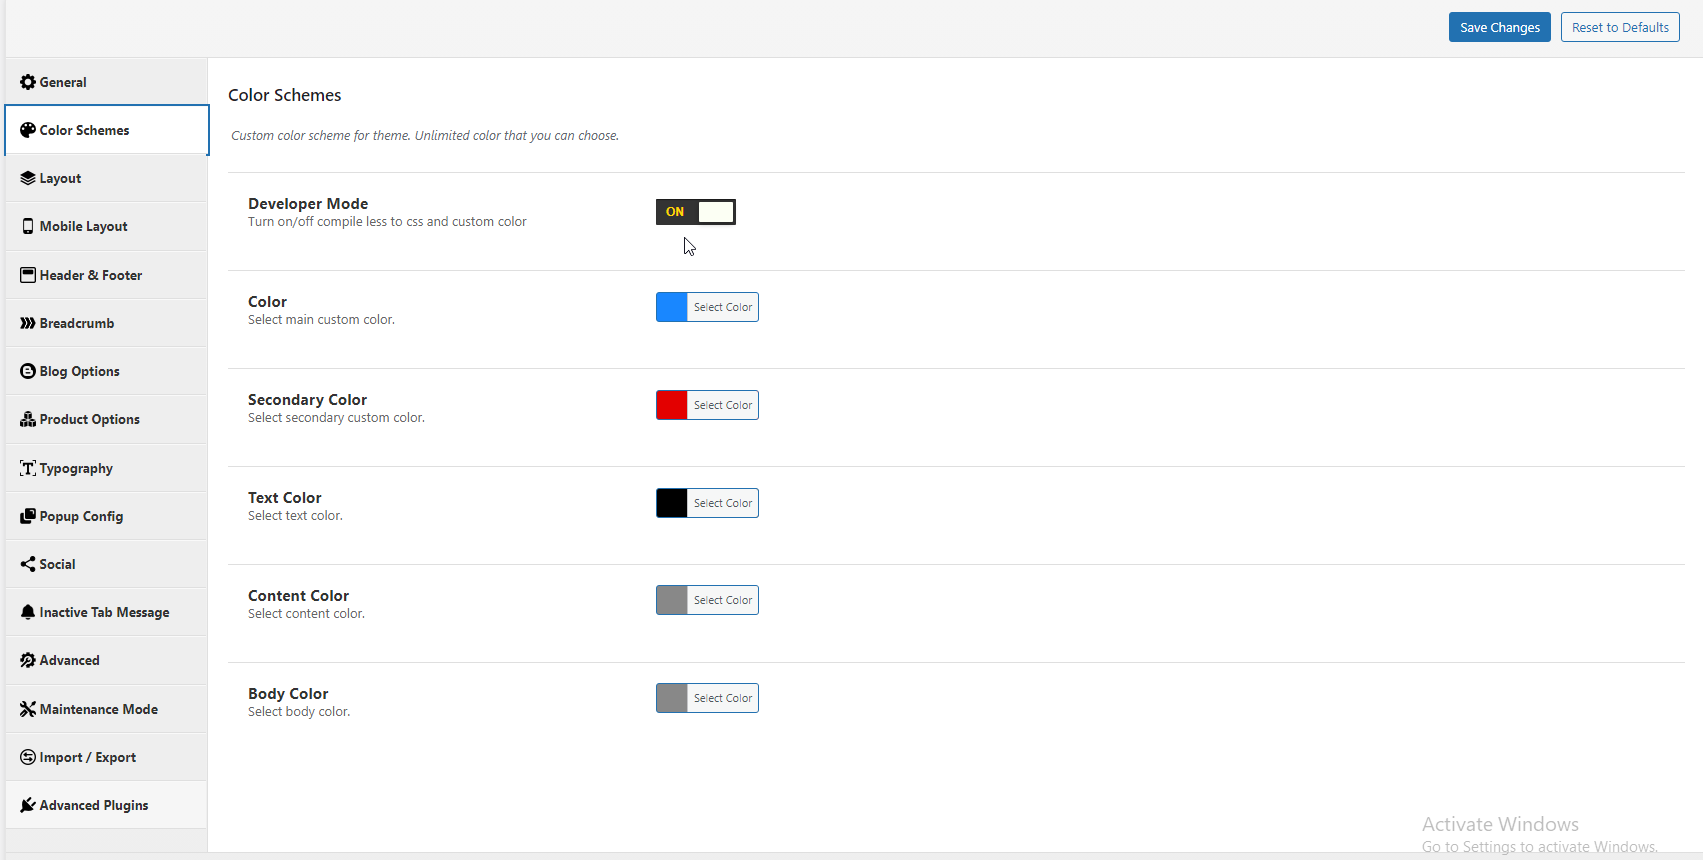This screenshot has width=1703, height=860.
Task: Click the gear icon beside General
Action: tap(28, 82)
